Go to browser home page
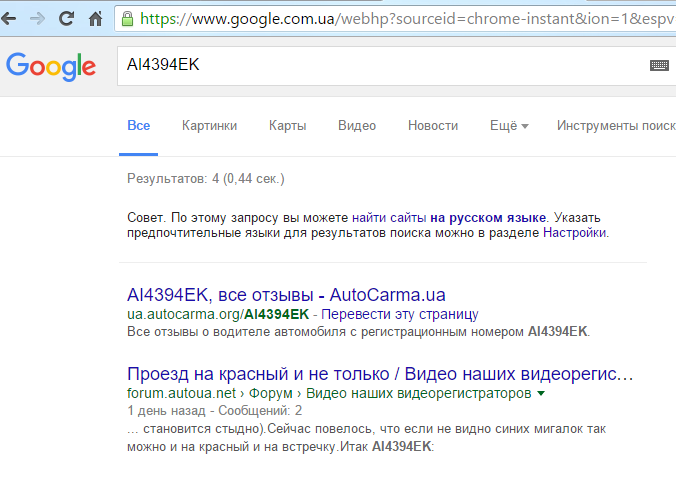 coord(96,18)
